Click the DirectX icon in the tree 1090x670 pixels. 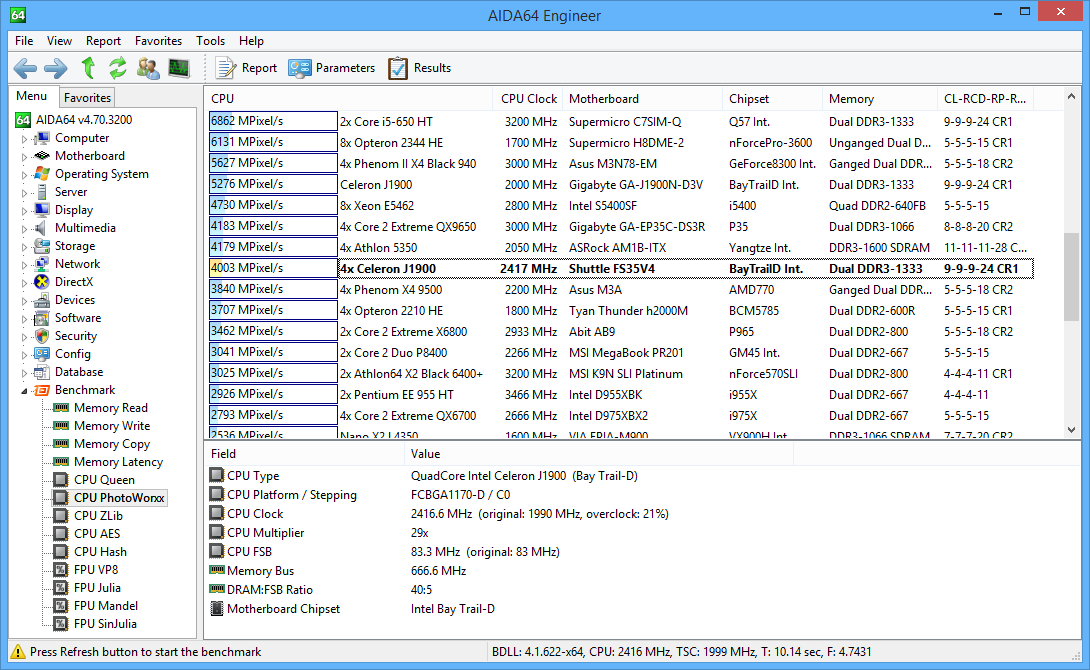tap(42, 281)
